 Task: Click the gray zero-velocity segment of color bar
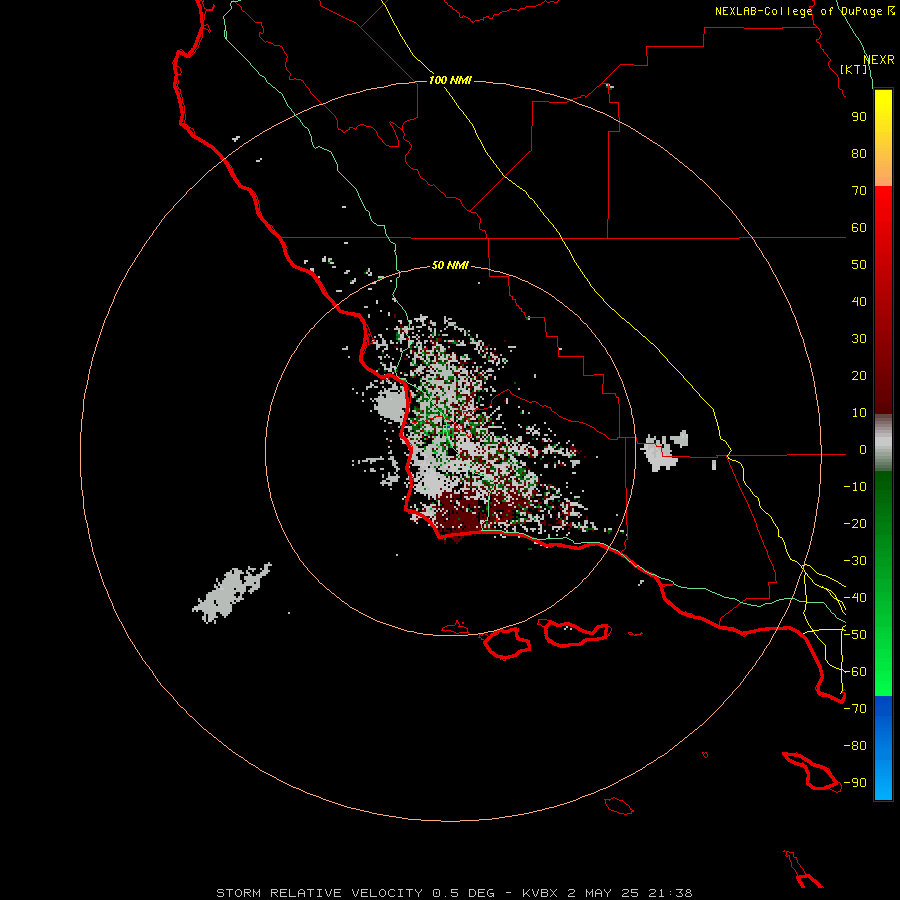pos(883,443)
